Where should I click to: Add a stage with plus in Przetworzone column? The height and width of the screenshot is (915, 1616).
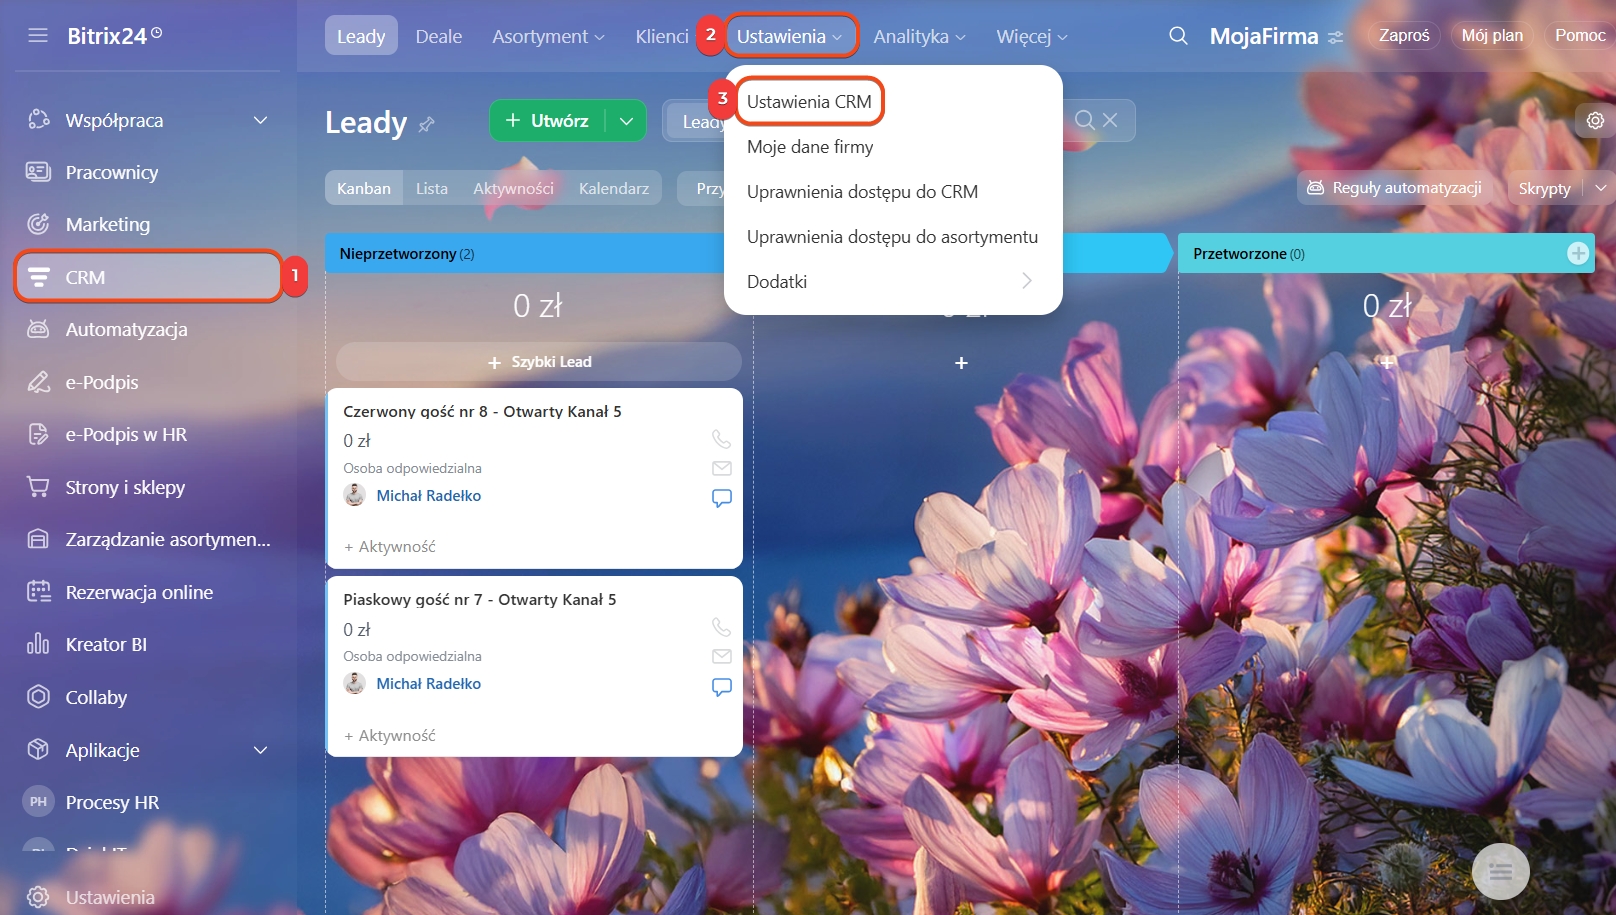[x=1578, y=253]
